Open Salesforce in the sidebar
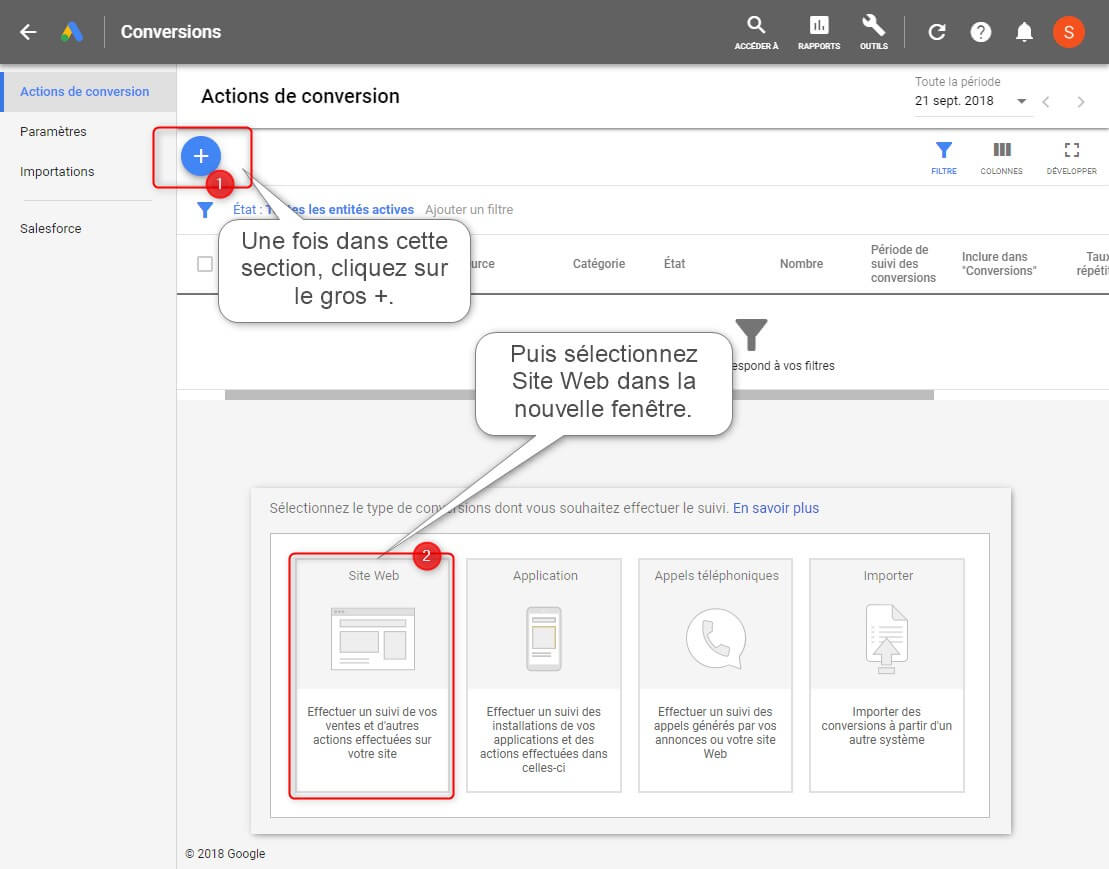 click(51, 228)
